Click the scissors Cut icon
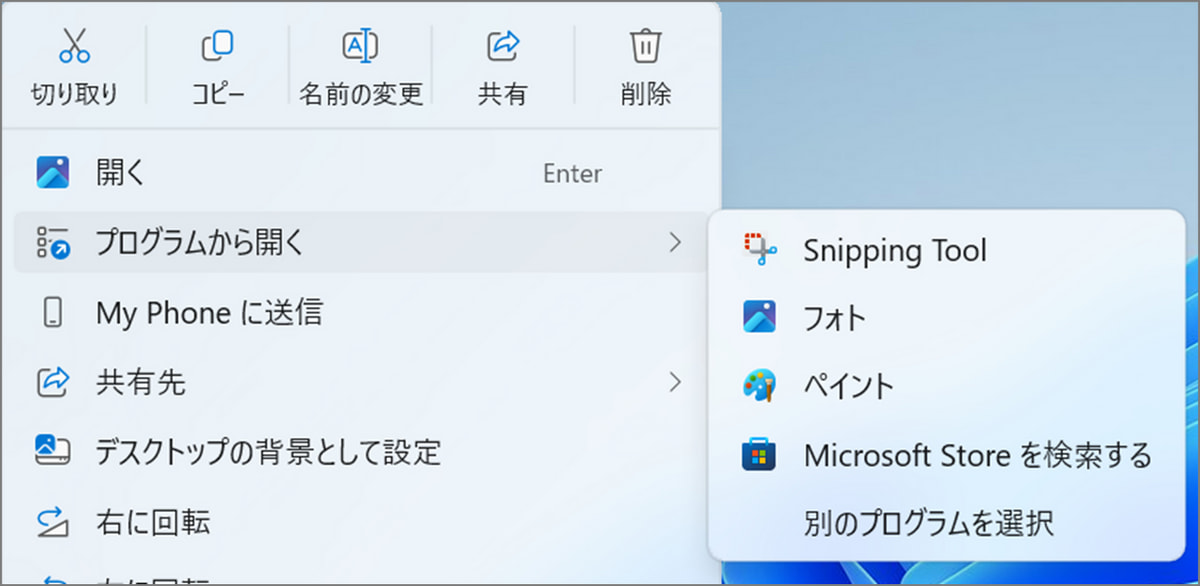The width and height of the screenshot is (1200, 586). click(x=74, y=46)
